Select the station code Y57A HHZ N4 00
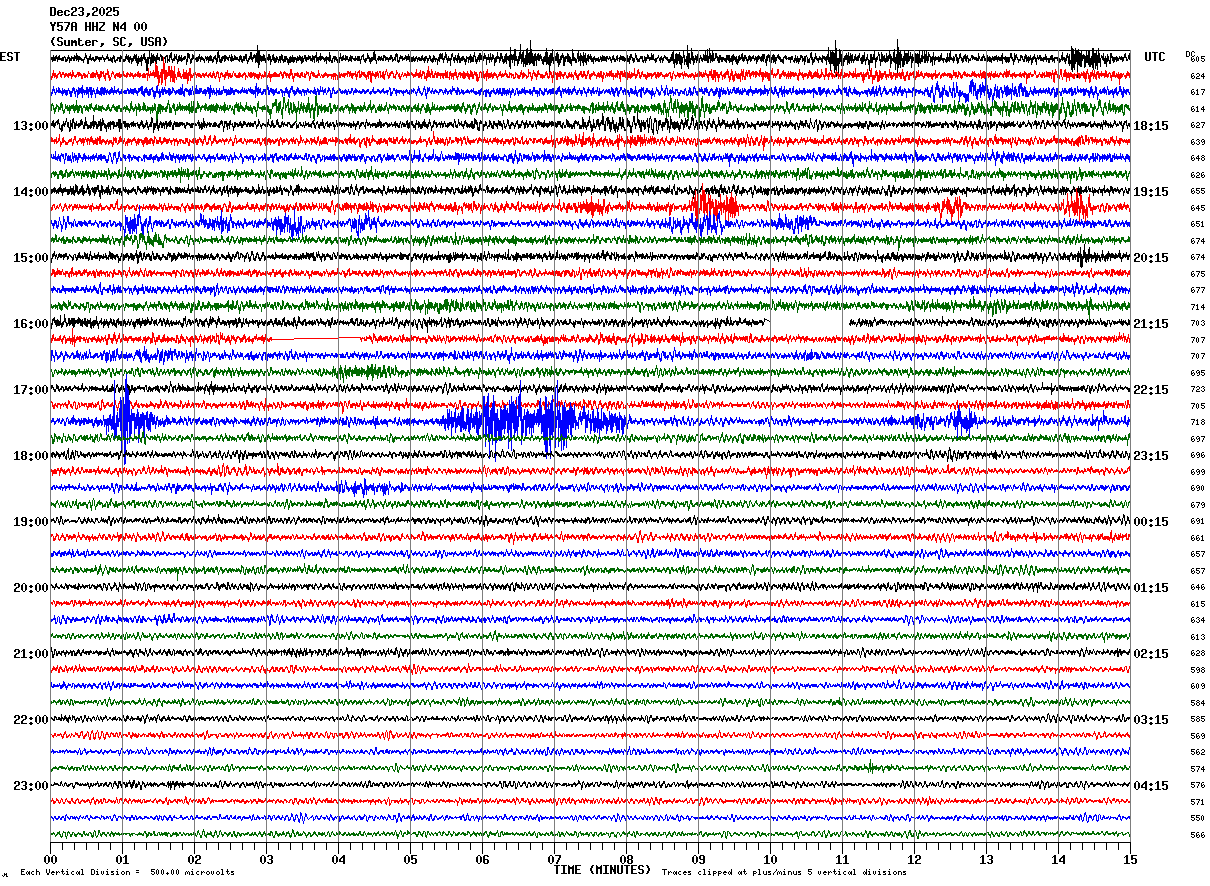 pyautogui.click(x=98, y=27)
